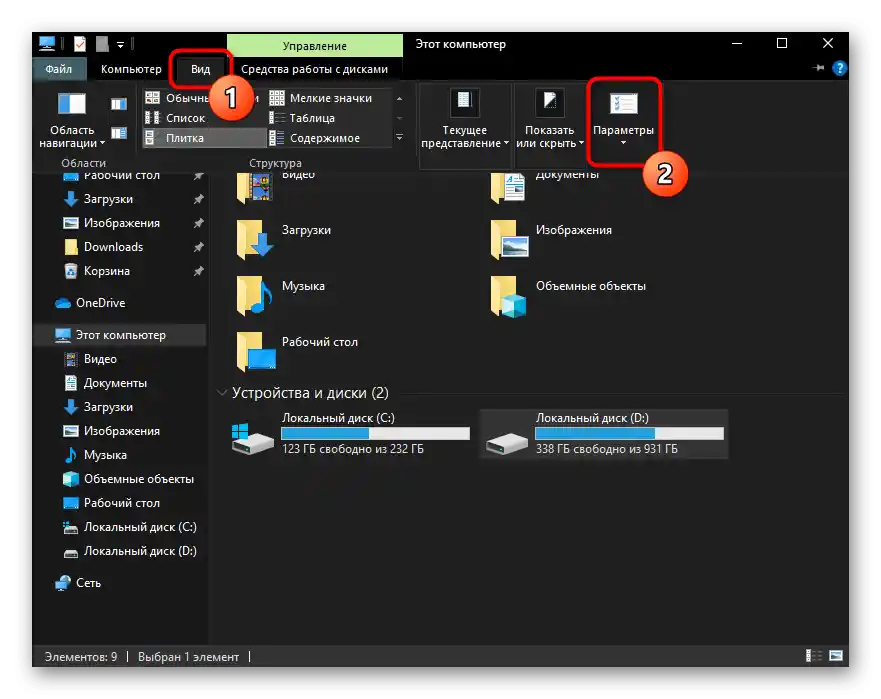Move up one row in the layout gallery

pyautogui.click(x=399, y=98)
